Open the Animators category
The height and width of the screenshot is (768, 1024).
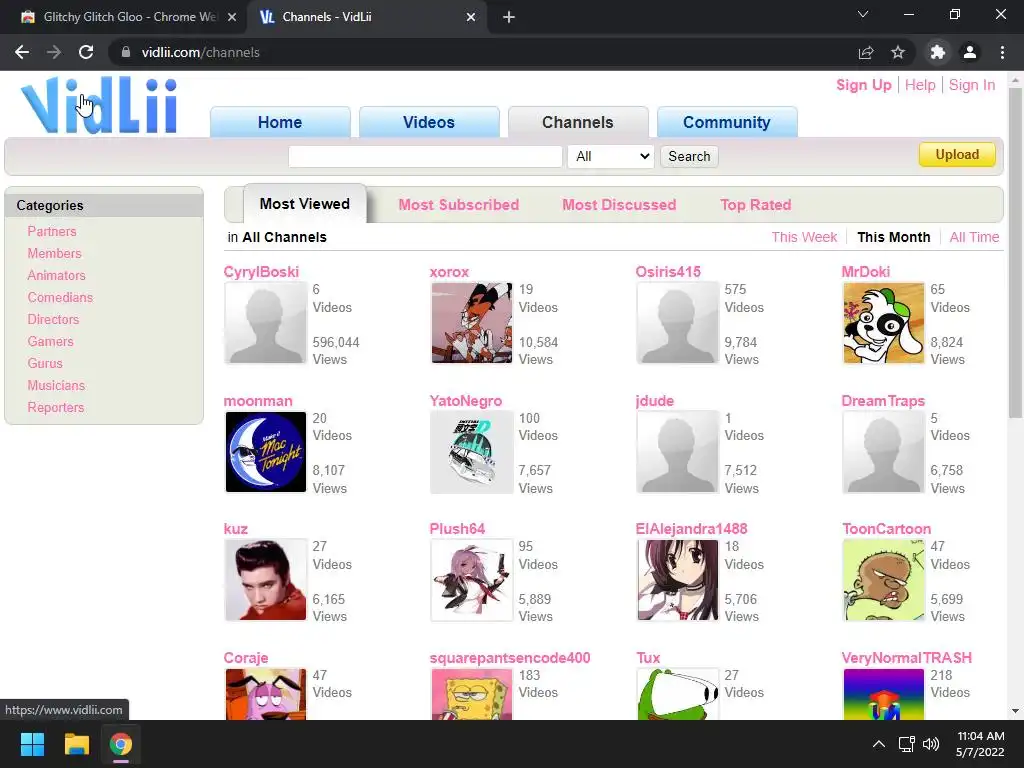(56, 275)
